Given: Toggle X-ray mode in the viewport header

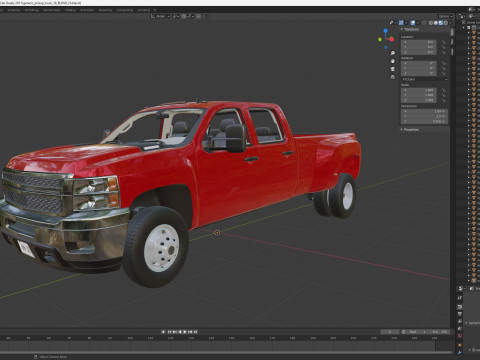Looking at the screenshot, I should pos(424,23).
